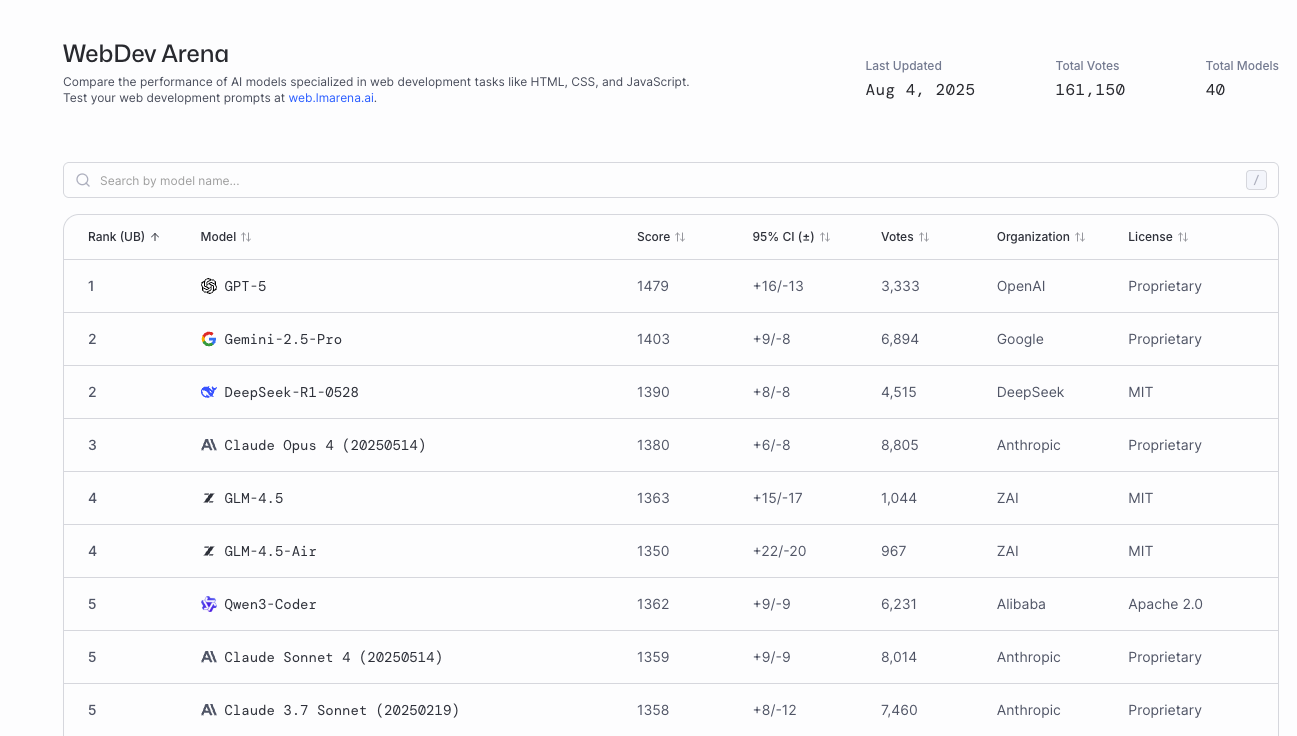The width and height of the screenshot is (1297, 736).
Task: Click the GPT-5 model name
Action: point(245,286)
